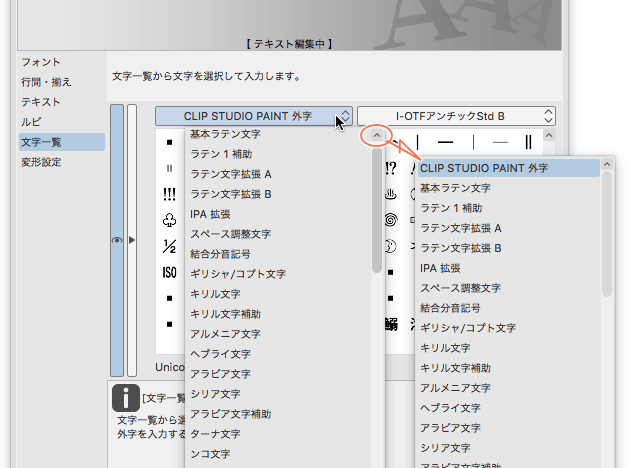The image size is (629, 468).
Task: Select the hot spring symbol glyph
Action: 390,192
